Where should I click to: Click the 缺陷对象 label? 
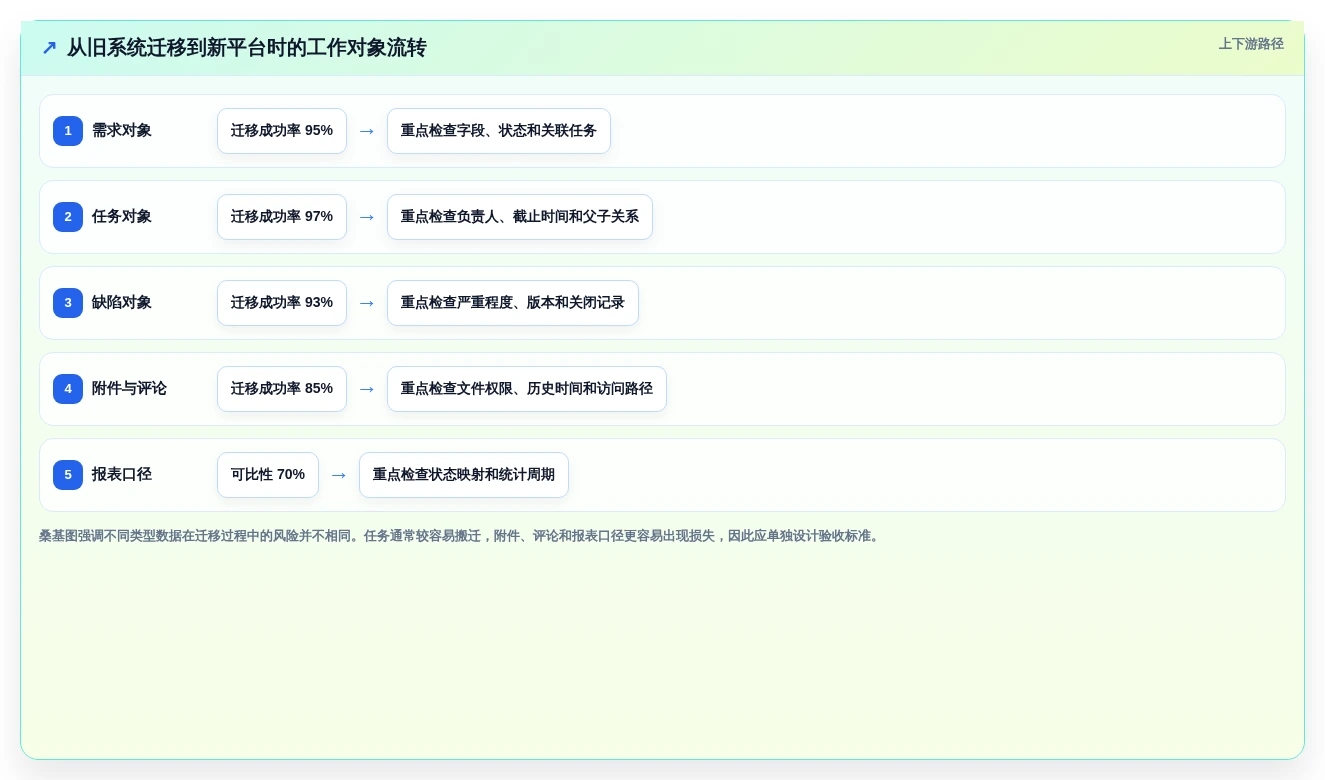point(122,303)
